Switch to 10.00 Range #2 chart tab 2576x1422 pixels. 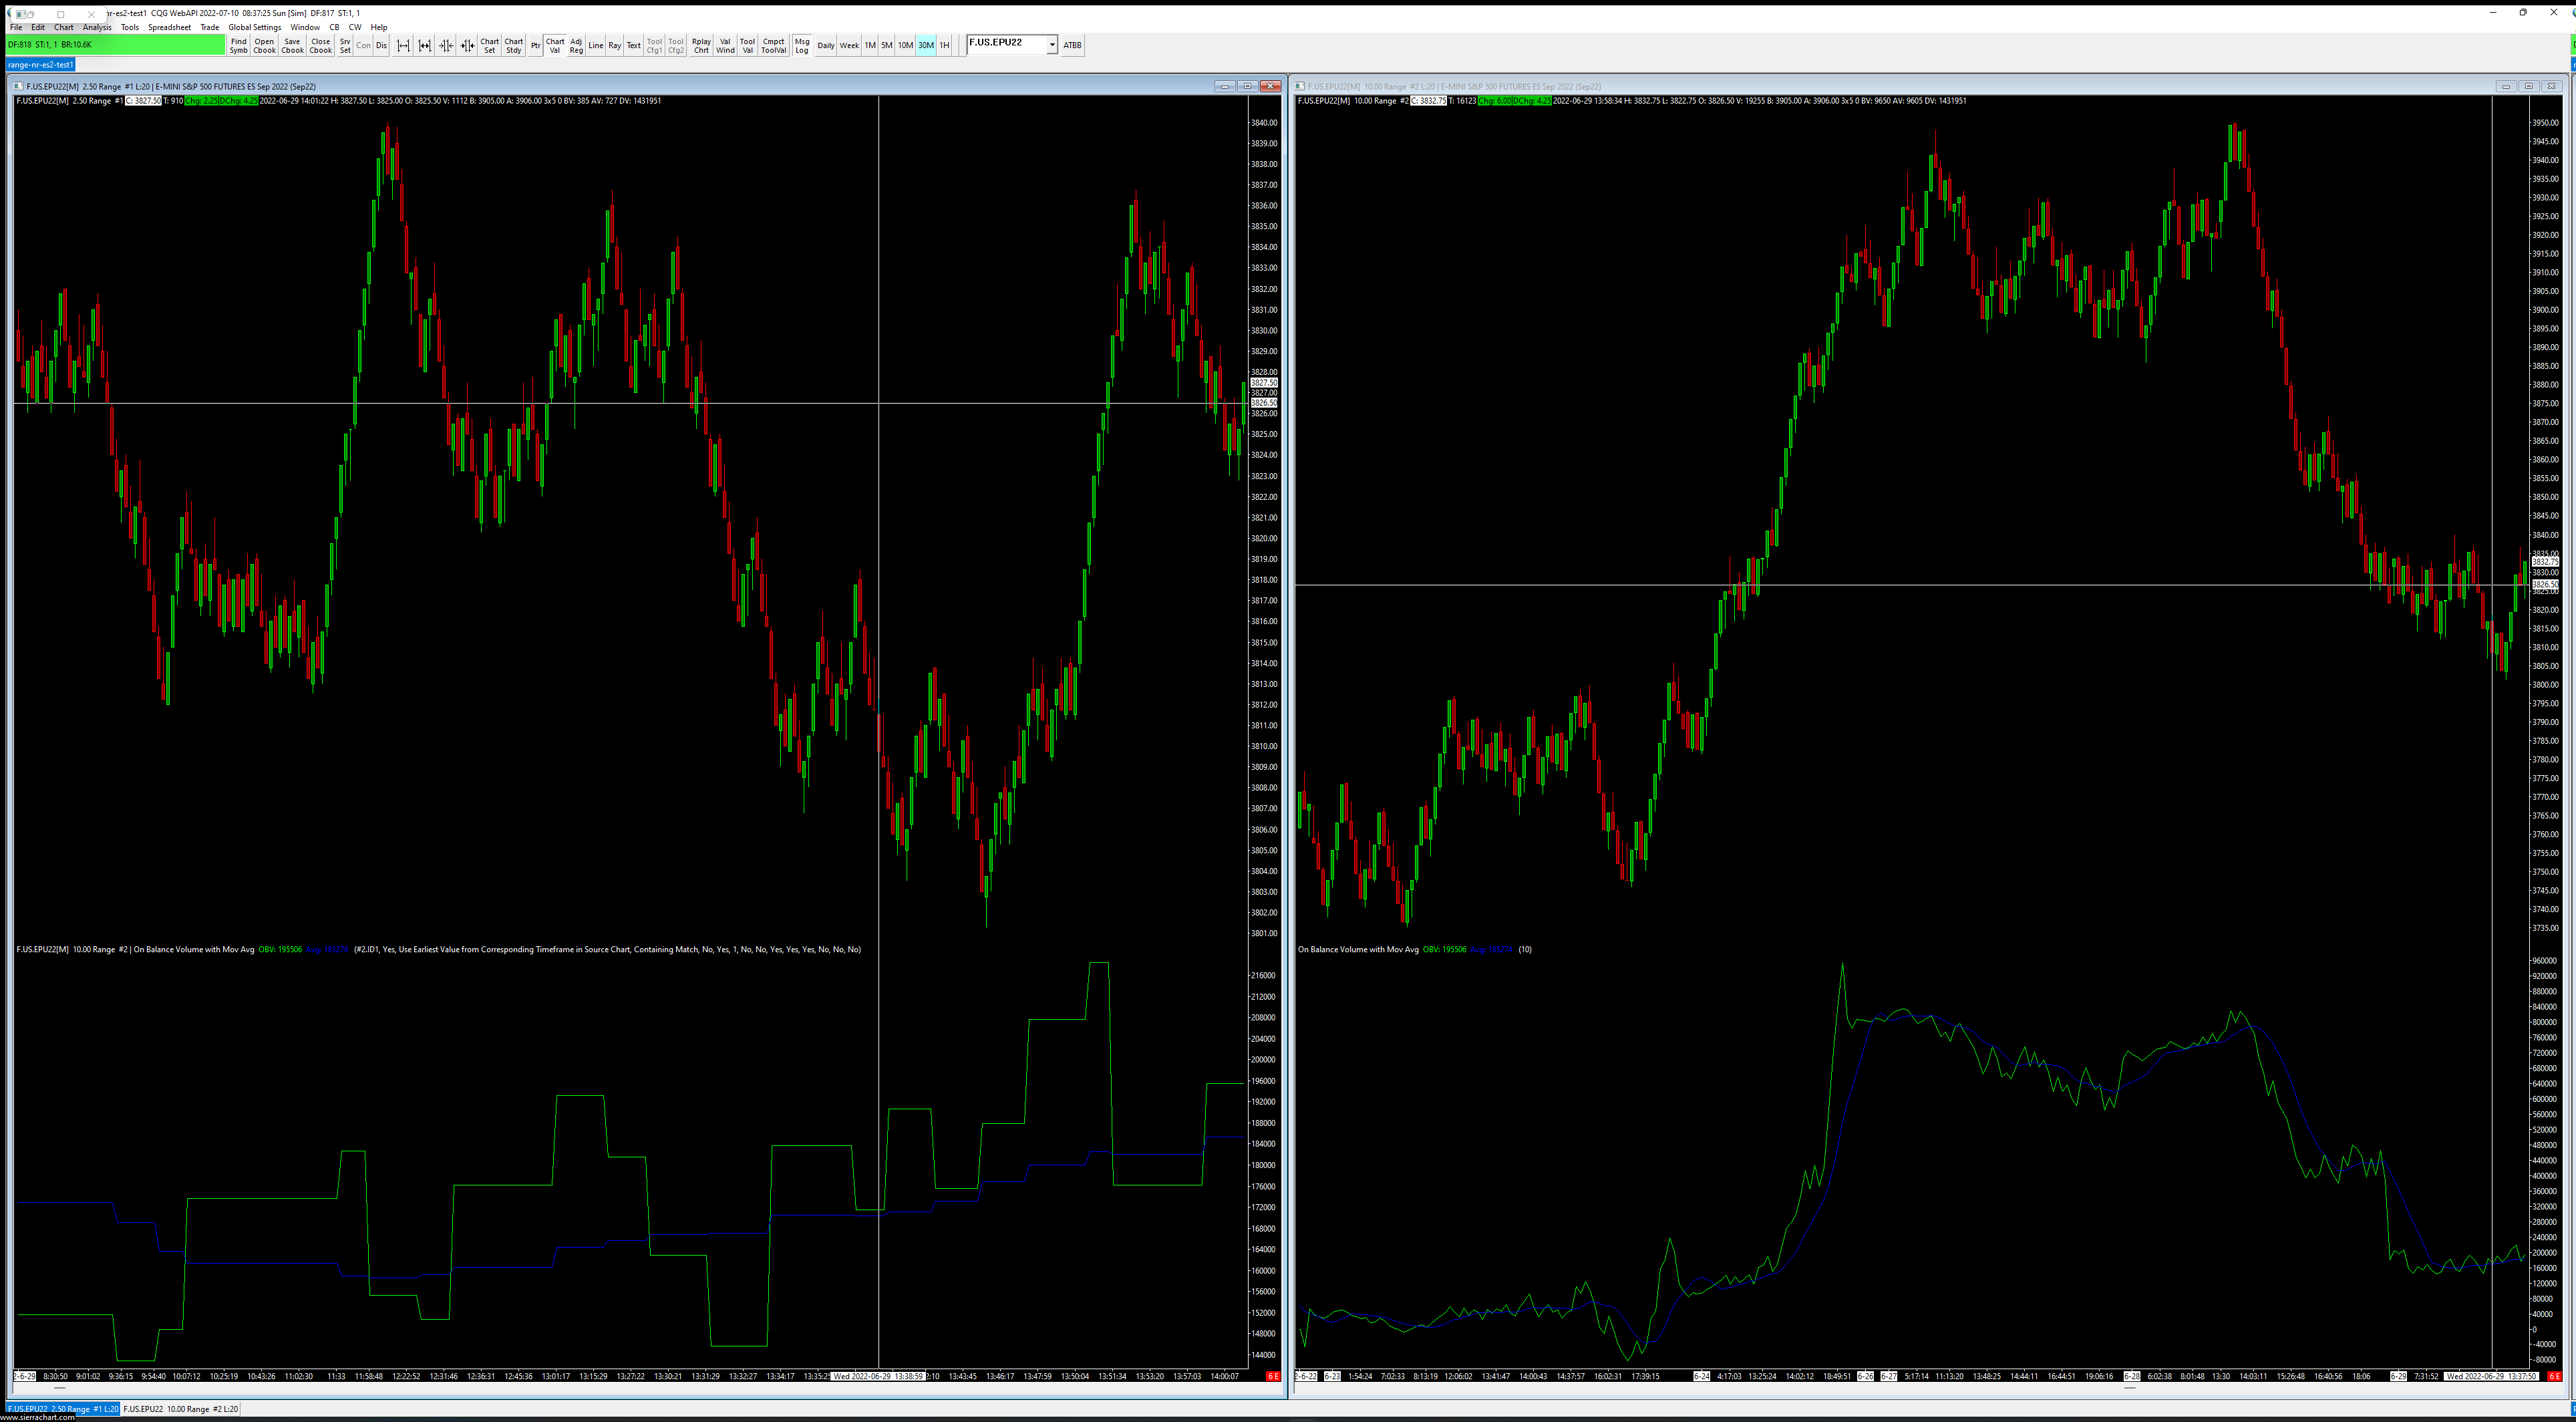point(181,1409)
